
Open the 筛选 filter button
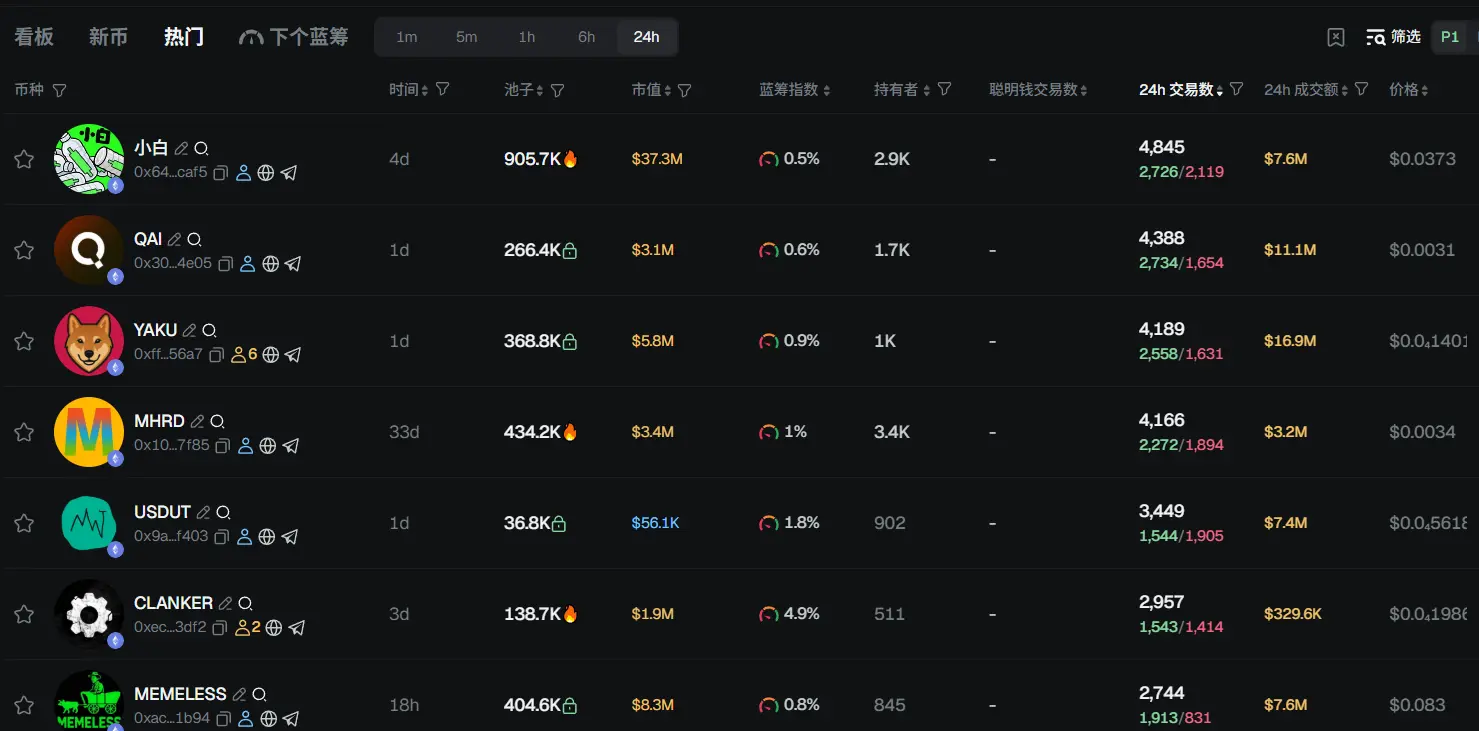1393,37
